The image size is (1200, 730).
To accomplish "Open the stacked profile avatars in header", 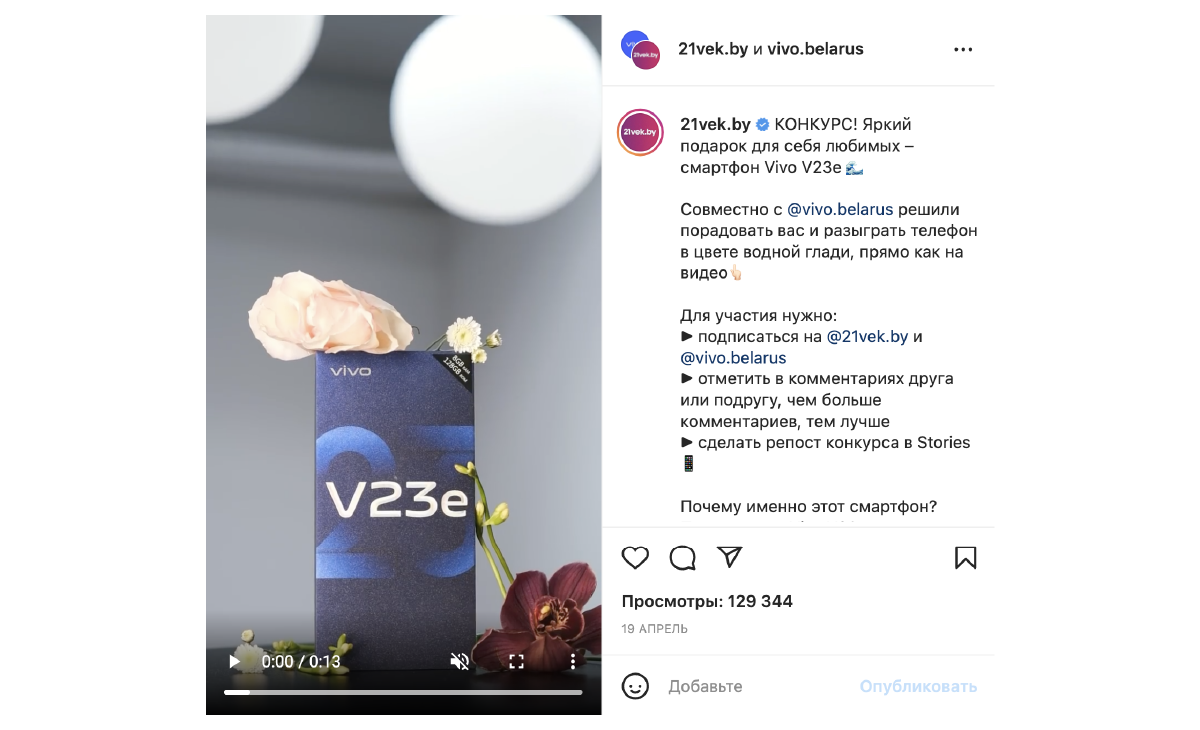I will coord(640,49).
